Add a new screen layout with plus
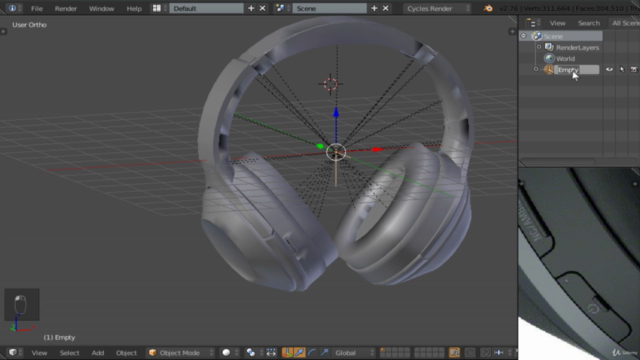This screenshot has height=360, width=640. (x=251, y=8)
